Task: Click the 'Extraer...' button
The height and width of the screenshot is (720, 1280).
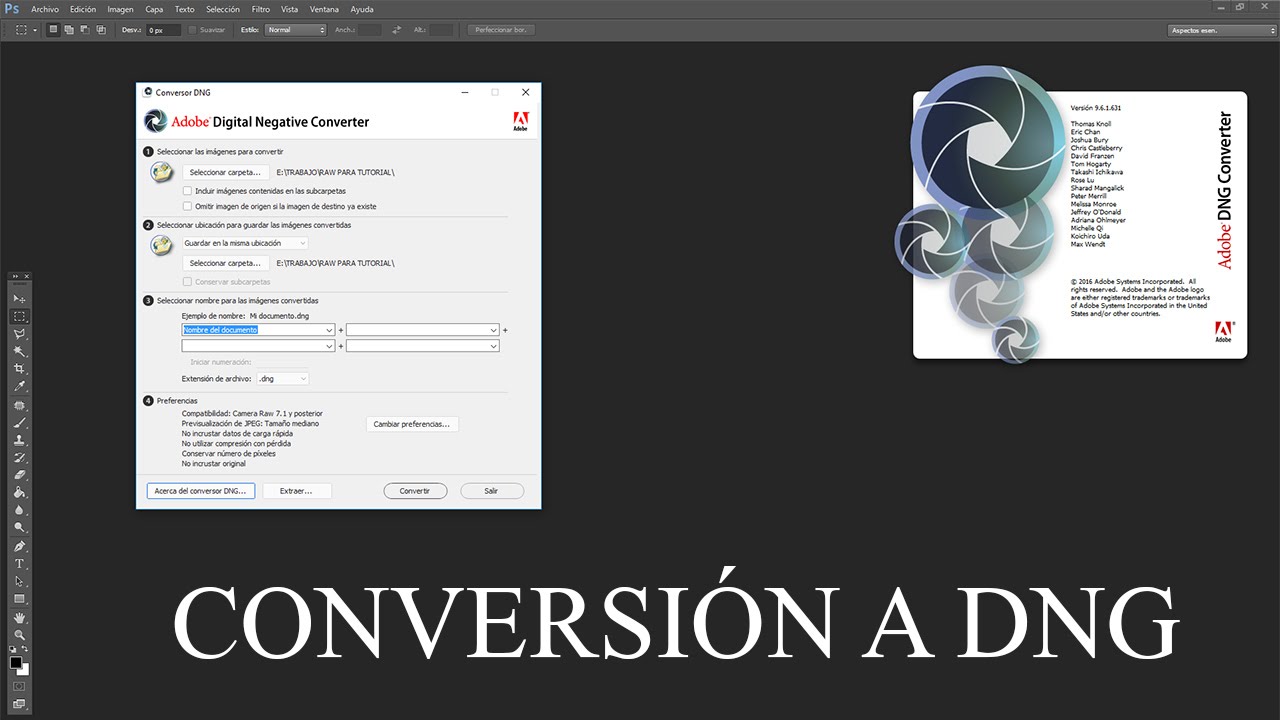Action: (297, 491)
